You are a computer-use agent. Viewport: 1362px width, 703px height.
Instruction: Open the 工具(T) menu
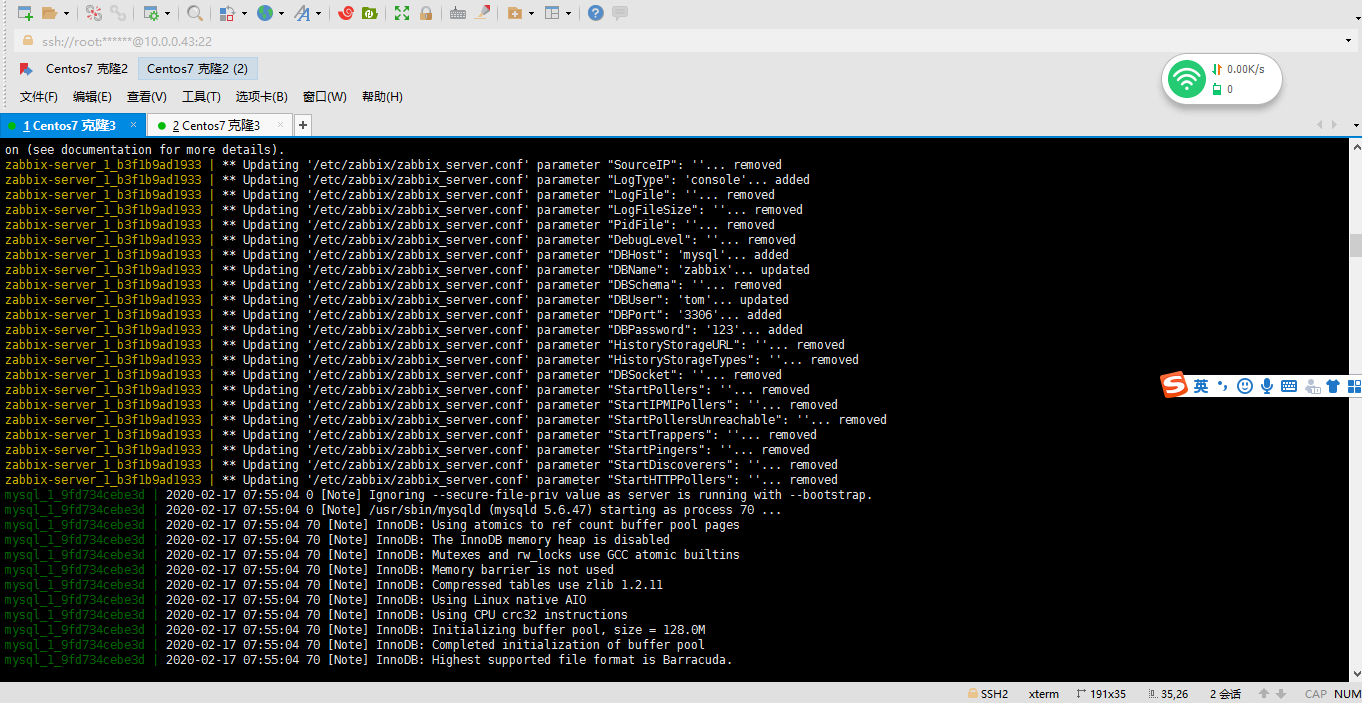pyautogui.click(x=201, y=97)
